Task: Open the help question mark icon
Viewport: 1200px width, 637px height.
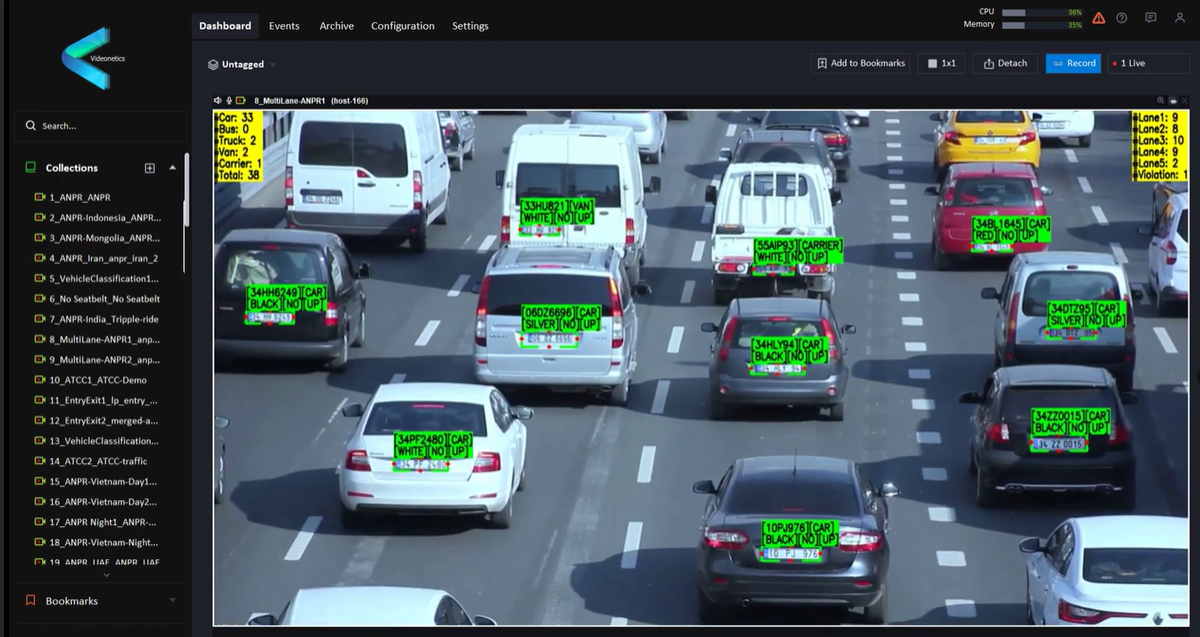Action: point(1122,18)
